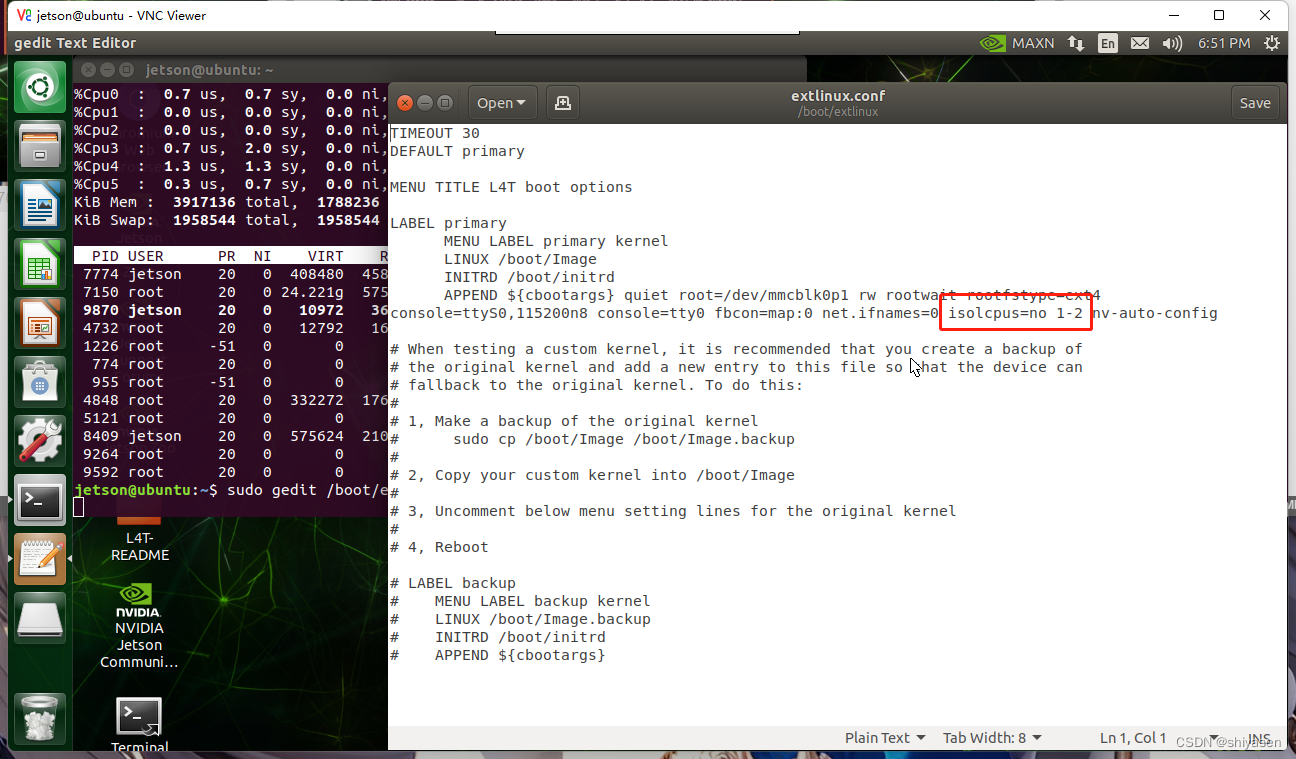Switch keyboard layout via the En indicator

[1109, 43]
